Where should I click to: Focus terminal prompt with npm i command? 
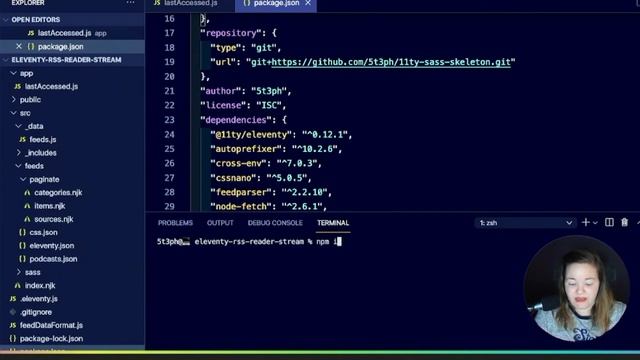[249, 242]
